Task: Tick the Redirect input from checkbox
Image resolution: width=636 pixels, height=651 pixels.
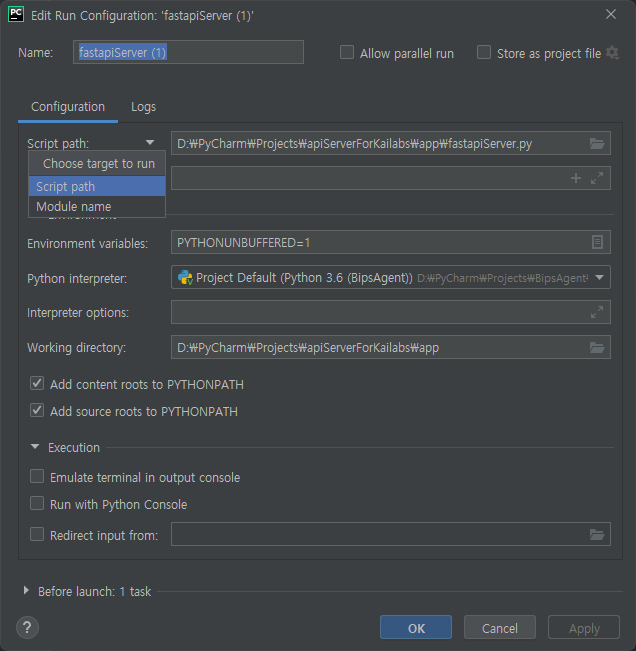Action: click(37, 534)
